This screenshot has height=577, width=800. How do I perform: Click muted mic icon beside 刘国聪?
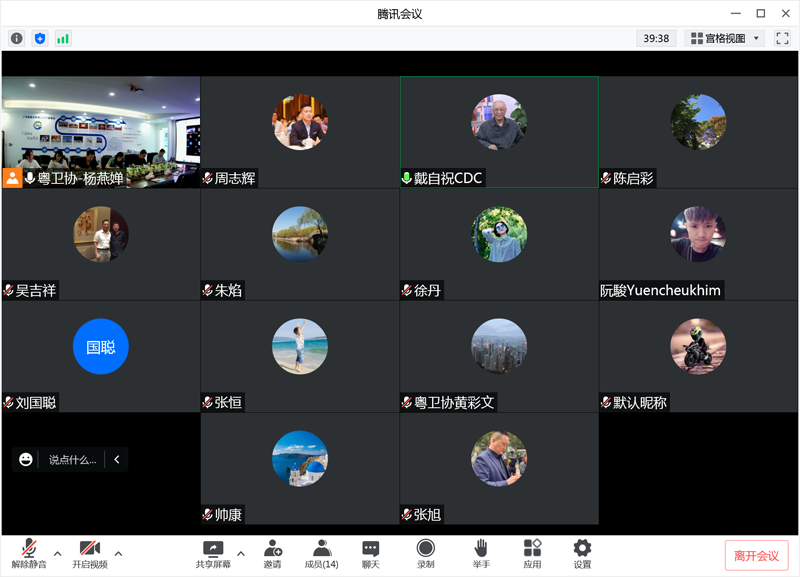coord(9,403)
